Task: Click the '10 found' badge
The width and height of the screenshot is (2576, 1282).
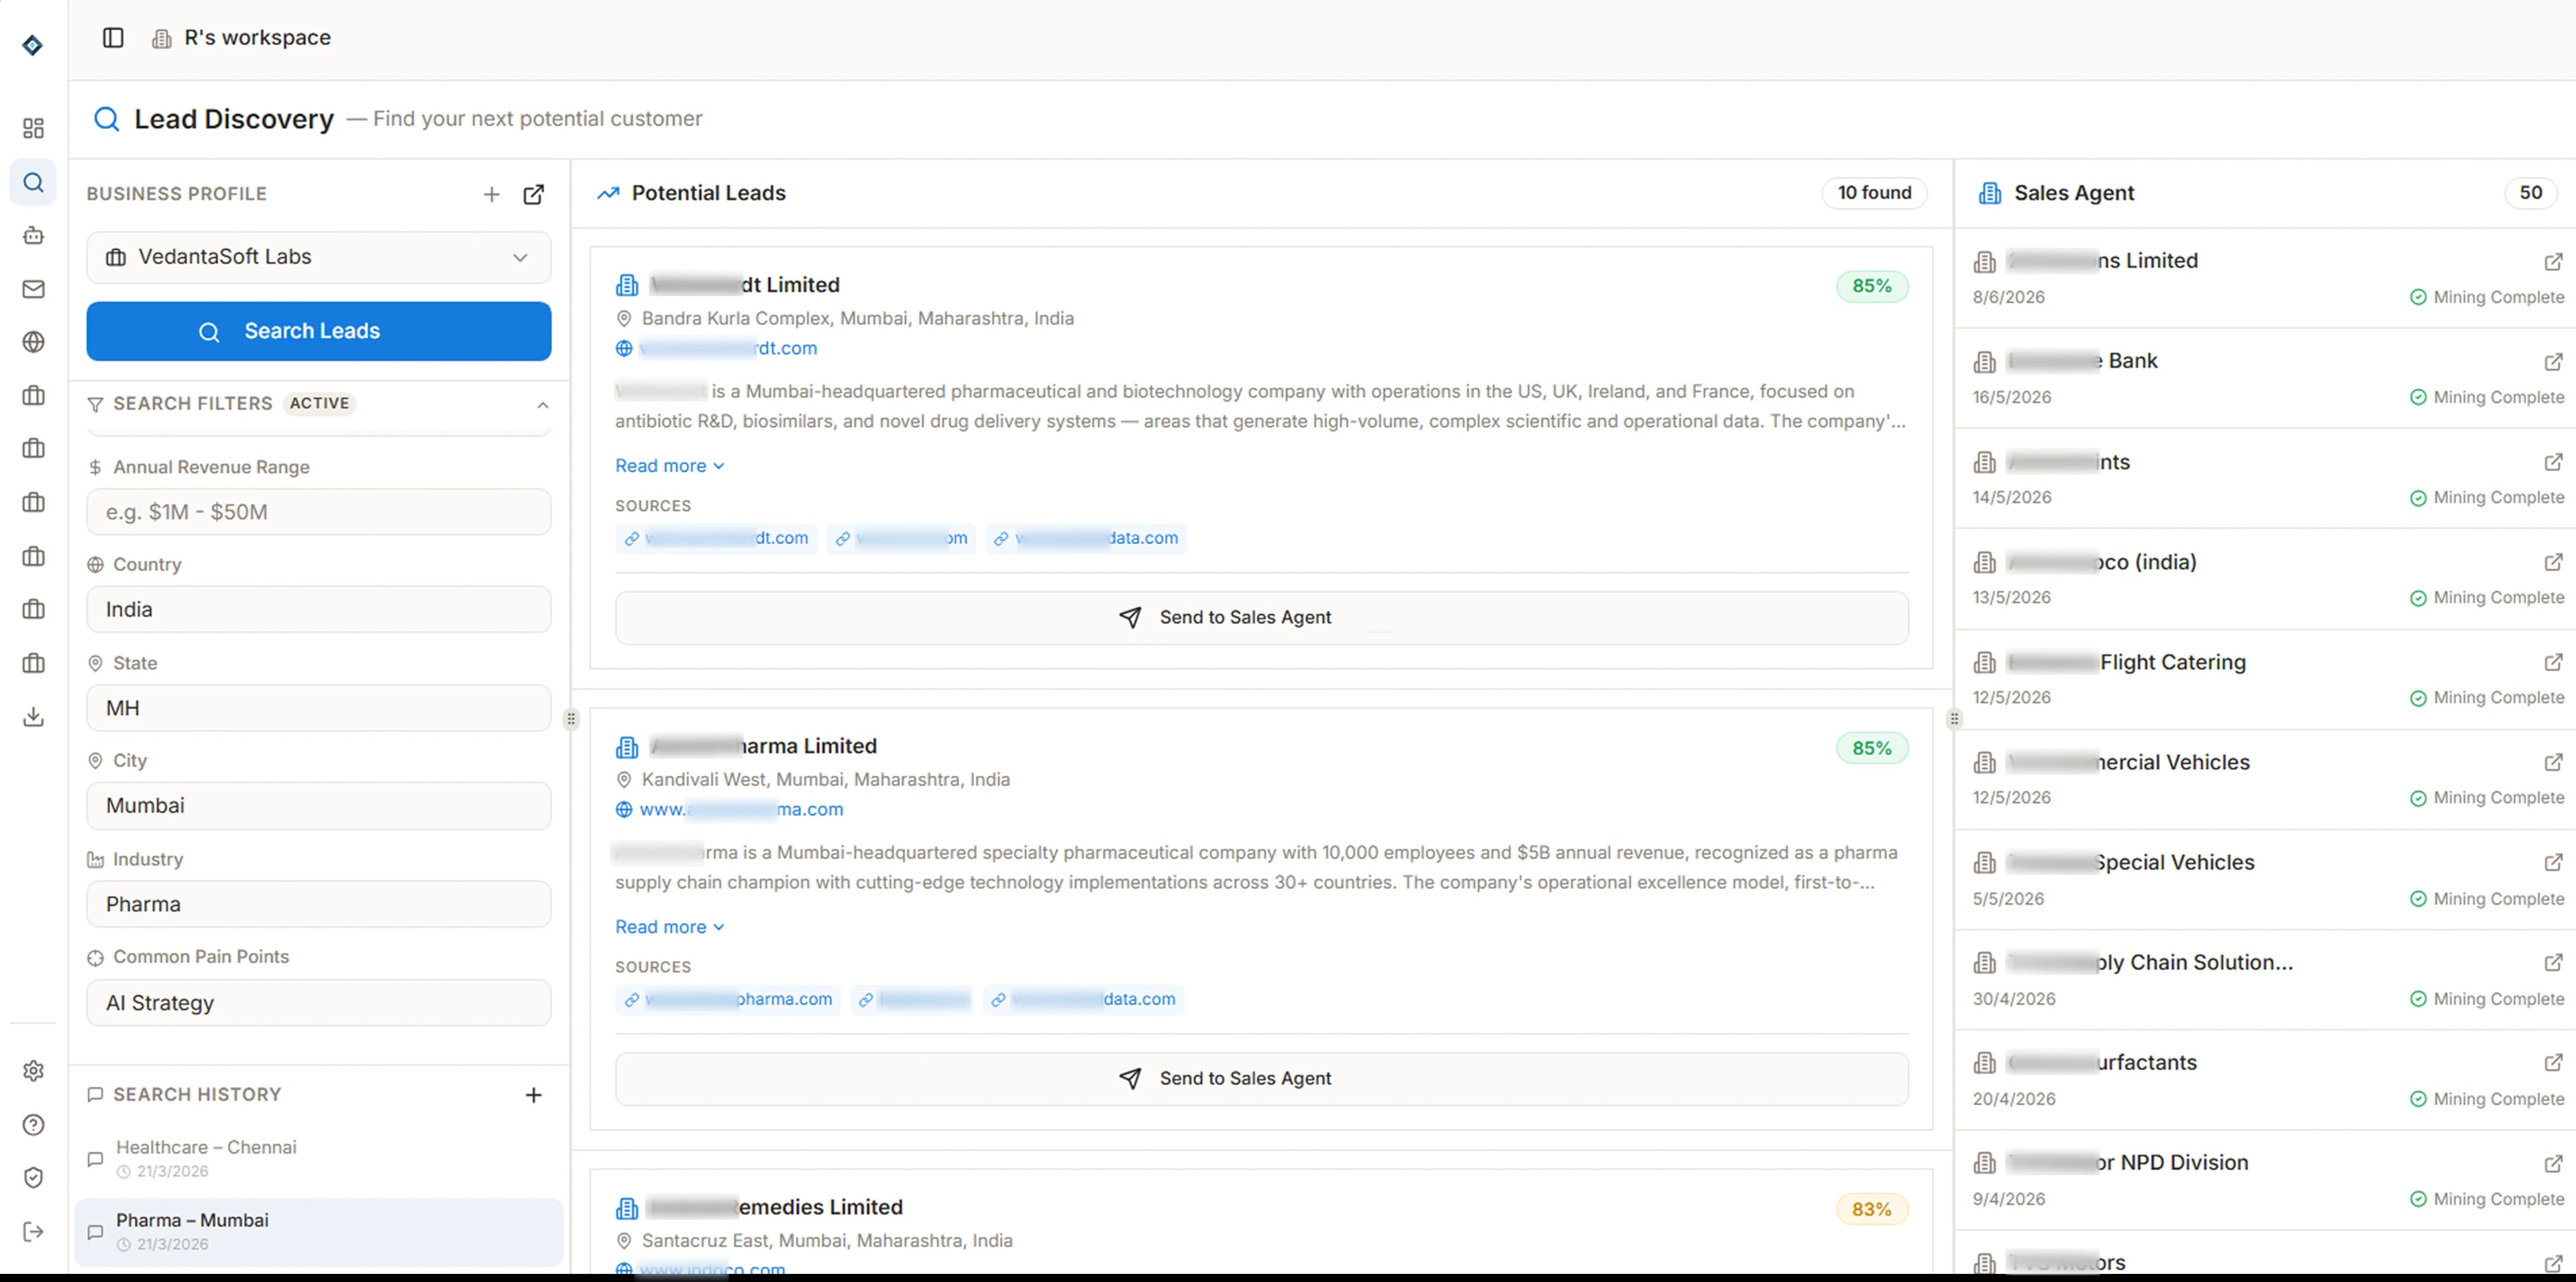Action: [1874, 193]
